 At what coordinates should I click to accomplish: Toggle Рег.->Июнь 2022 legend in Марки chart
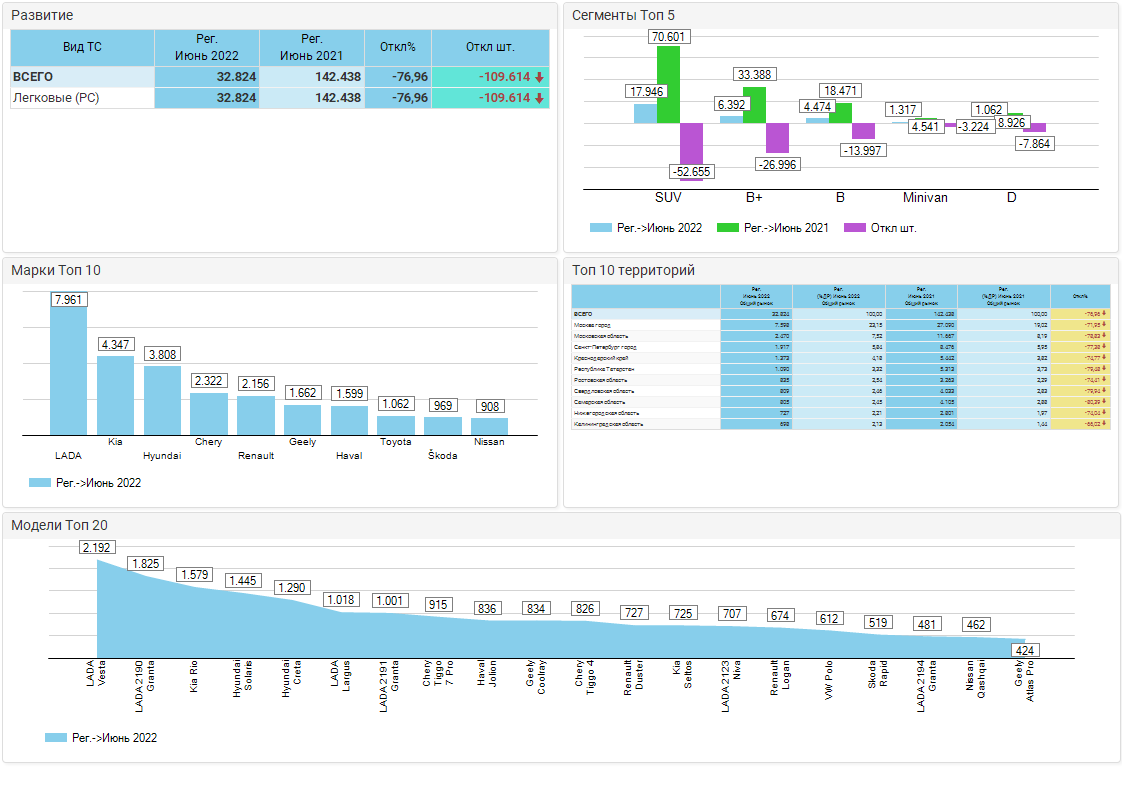pyautogui.click(x=85, y=483)
